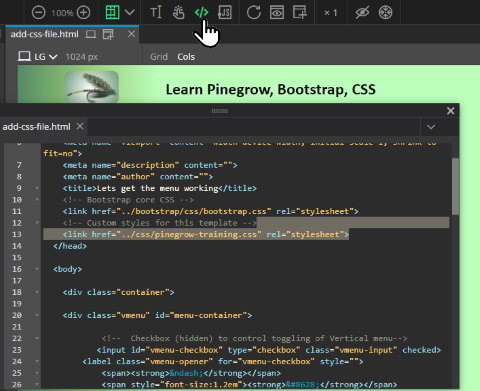Click the bootstrap.css link line
This screenshot has width=480, height=391.
point(211,211)
